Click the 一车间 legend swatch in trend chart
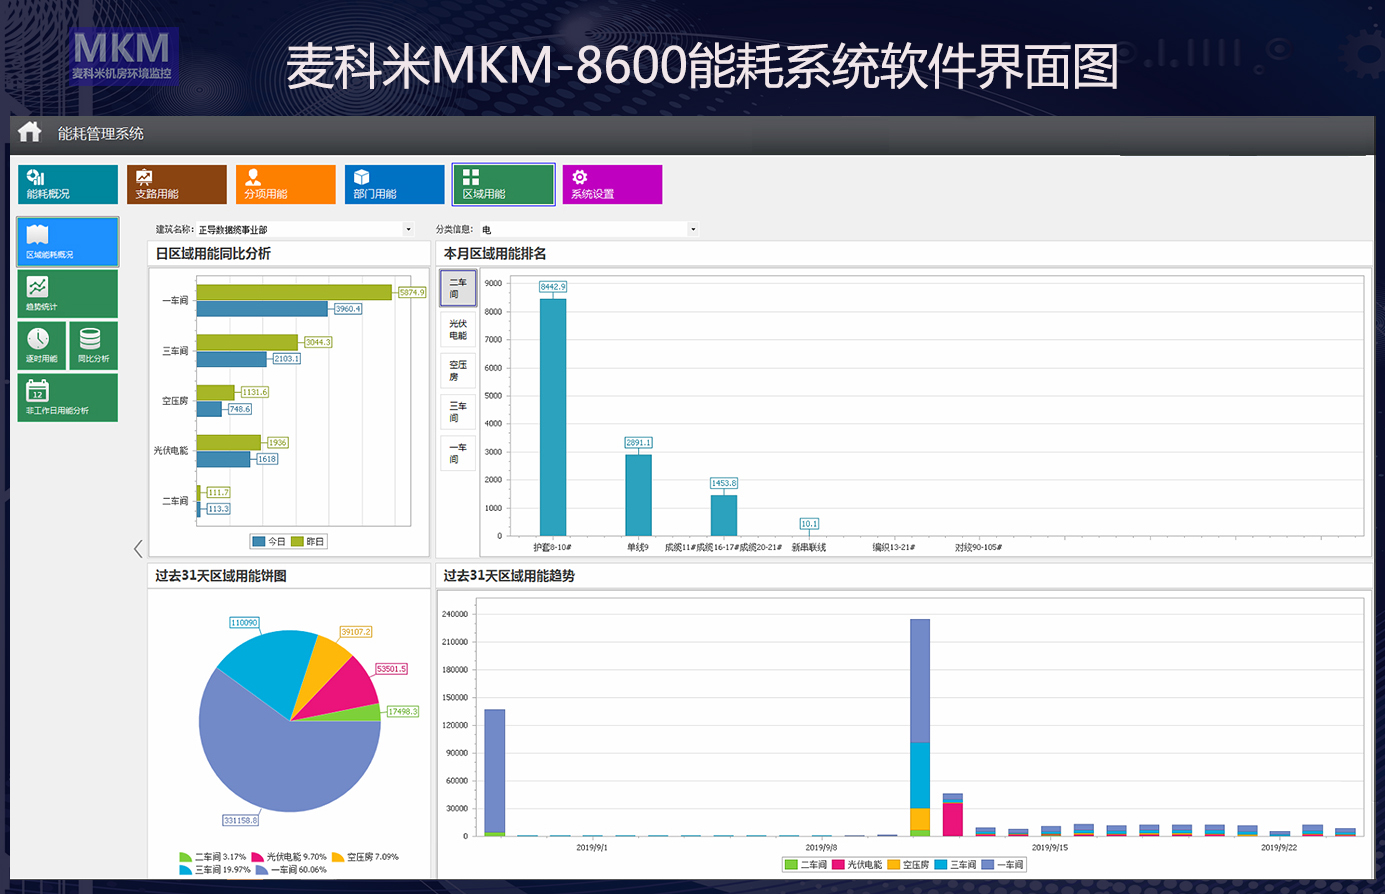1385x894 pixels. pos(988,864)
